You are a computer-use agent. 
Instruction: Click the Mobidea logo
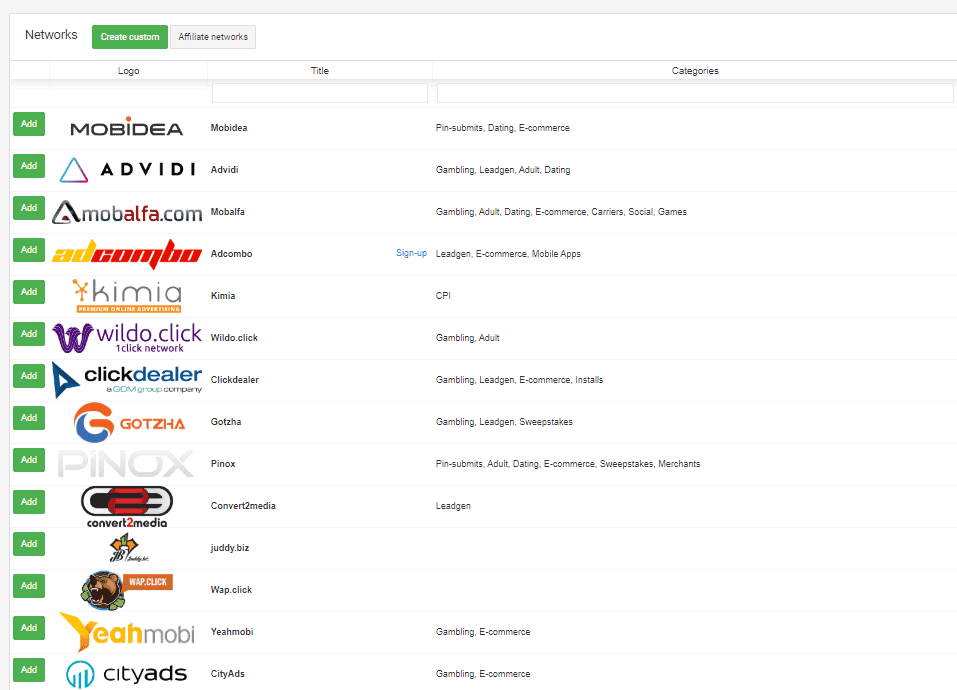[127, 129]
